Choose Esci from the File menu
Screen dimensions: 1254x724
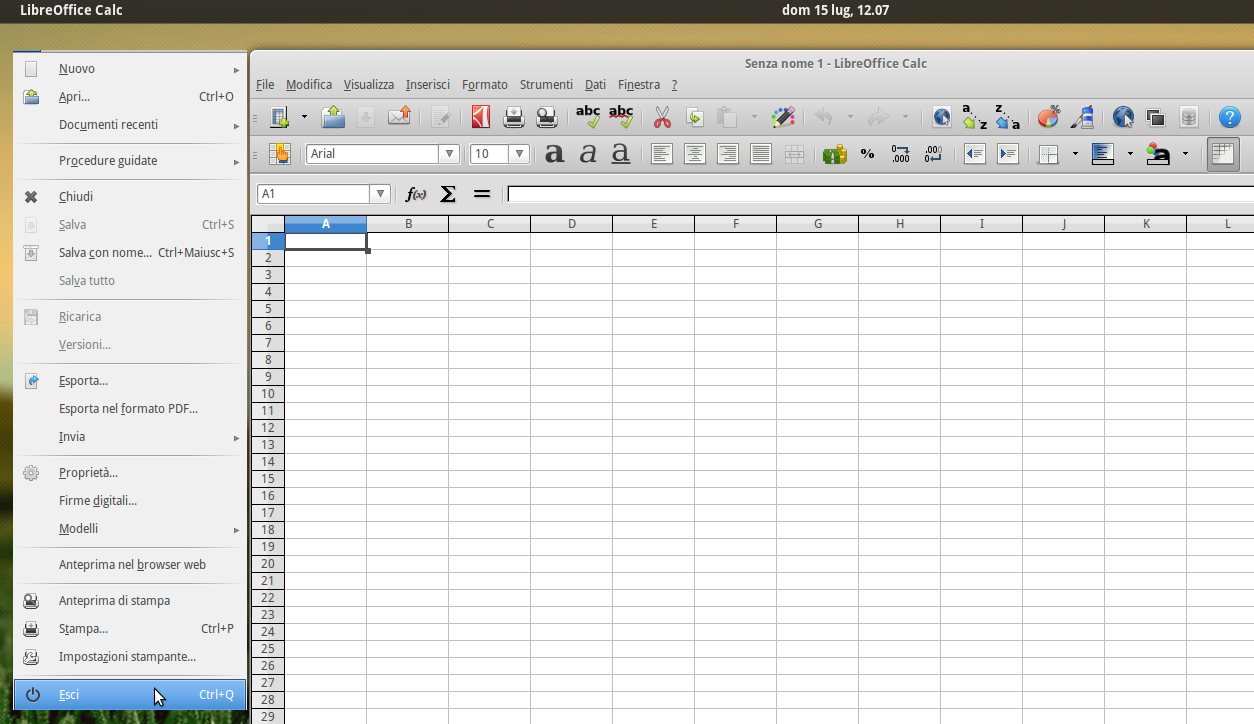pyautogui.click(x=130, y=695)
